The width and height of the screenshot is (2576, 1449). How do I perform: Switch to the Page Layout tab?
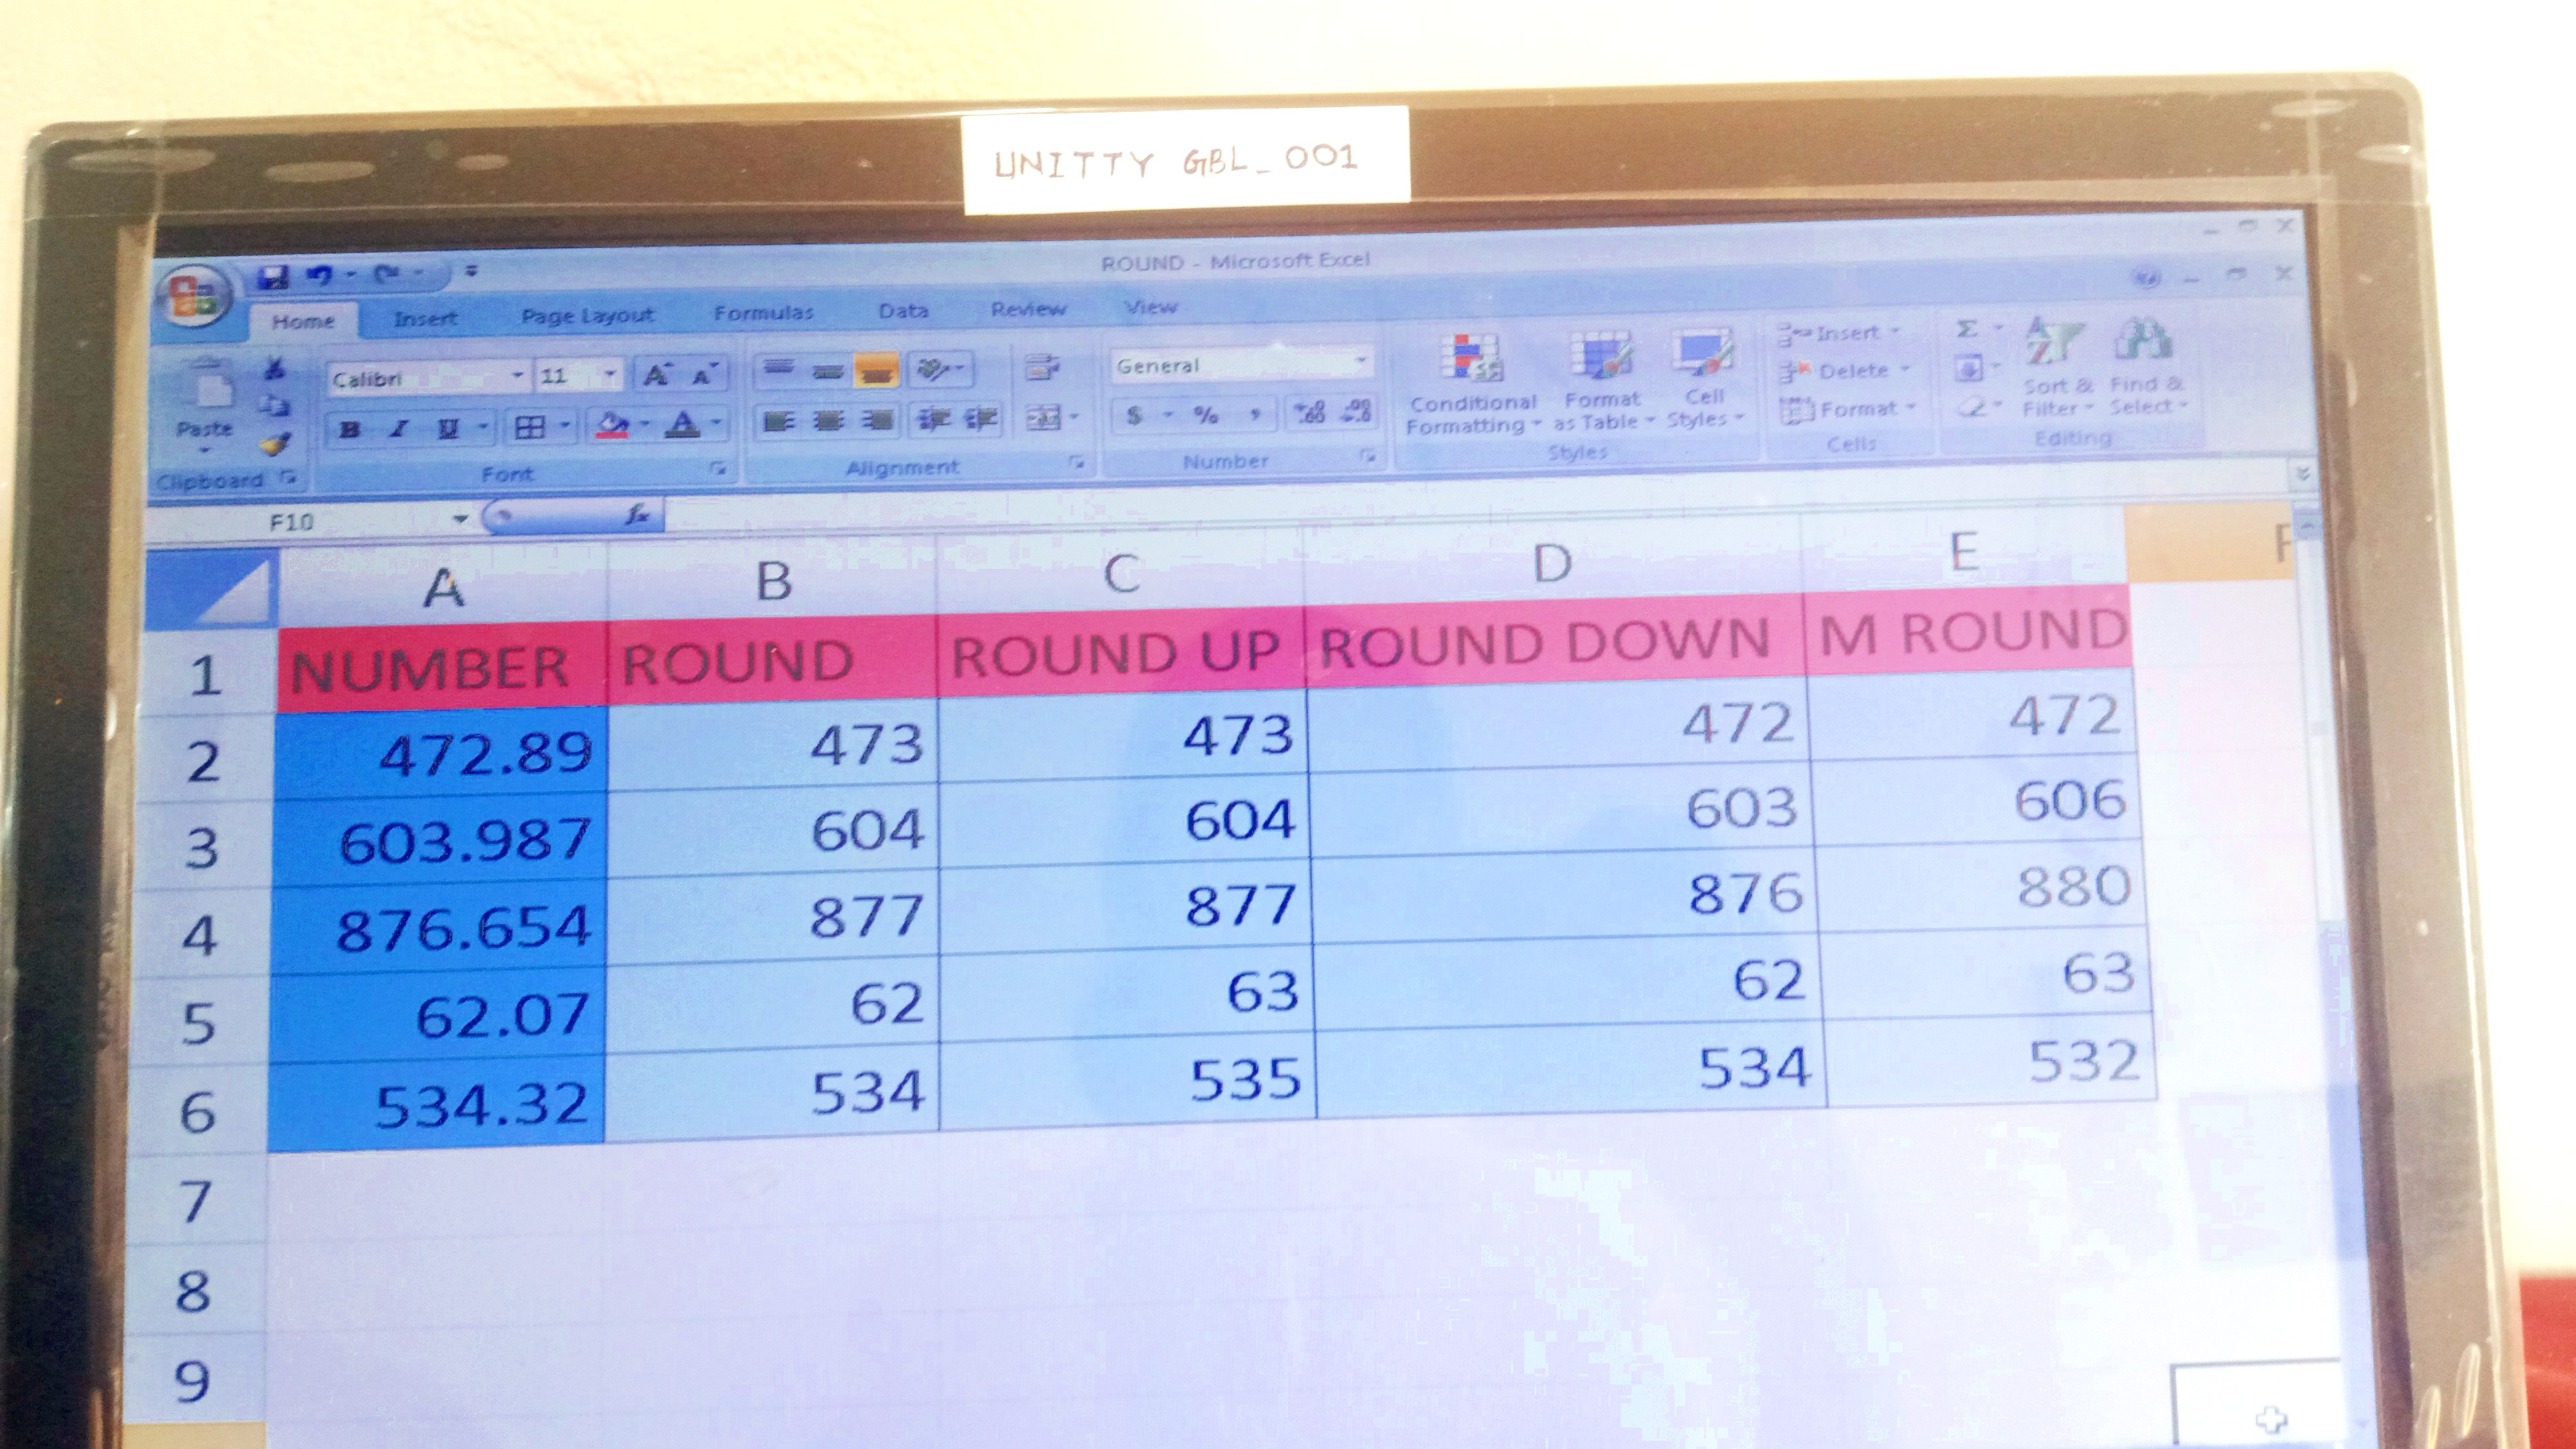(x=587, y=316)
